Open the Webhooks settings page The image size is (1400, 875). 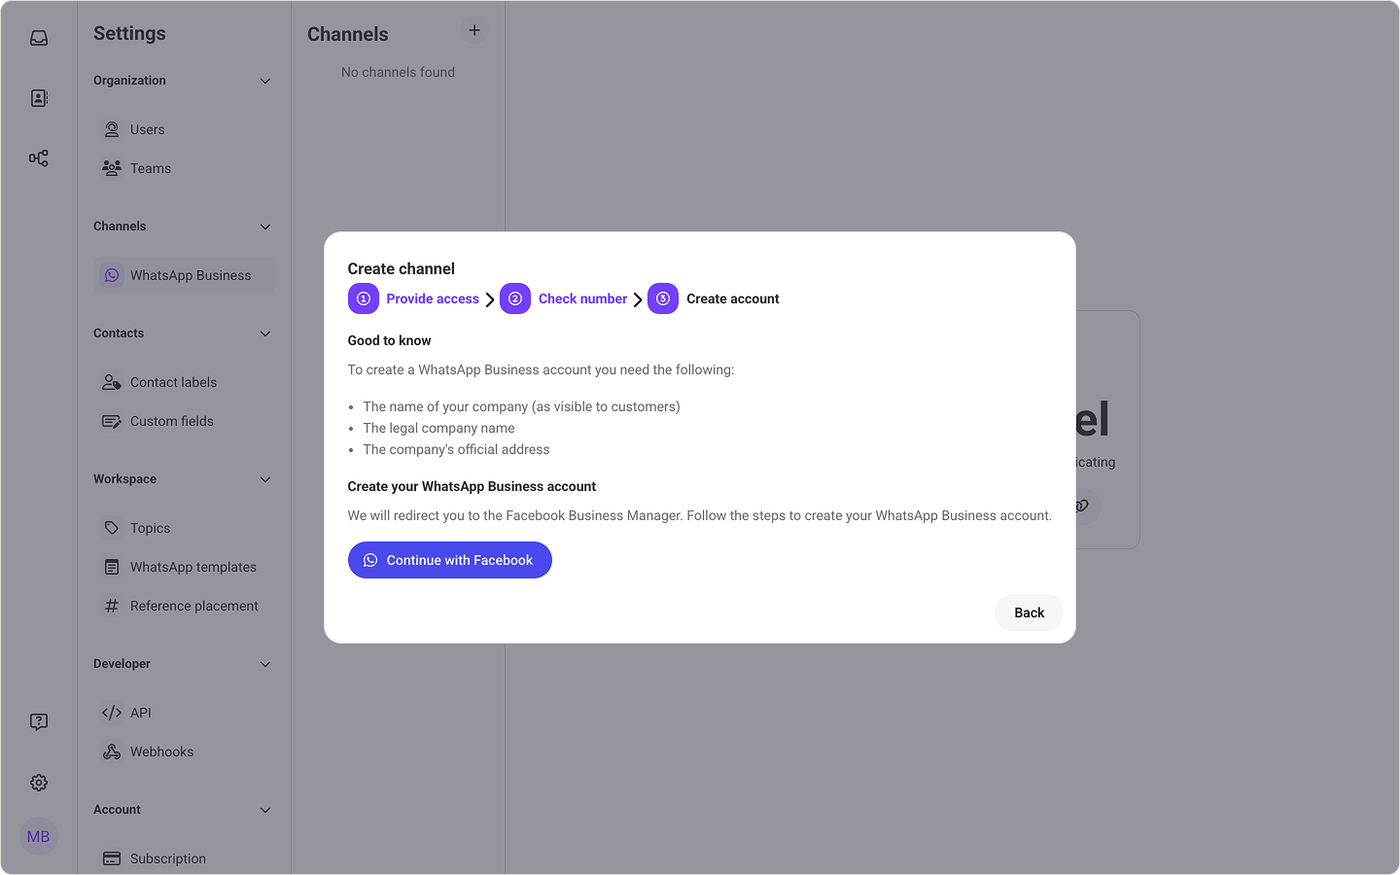pyautogui.click(x=161, y=752)
